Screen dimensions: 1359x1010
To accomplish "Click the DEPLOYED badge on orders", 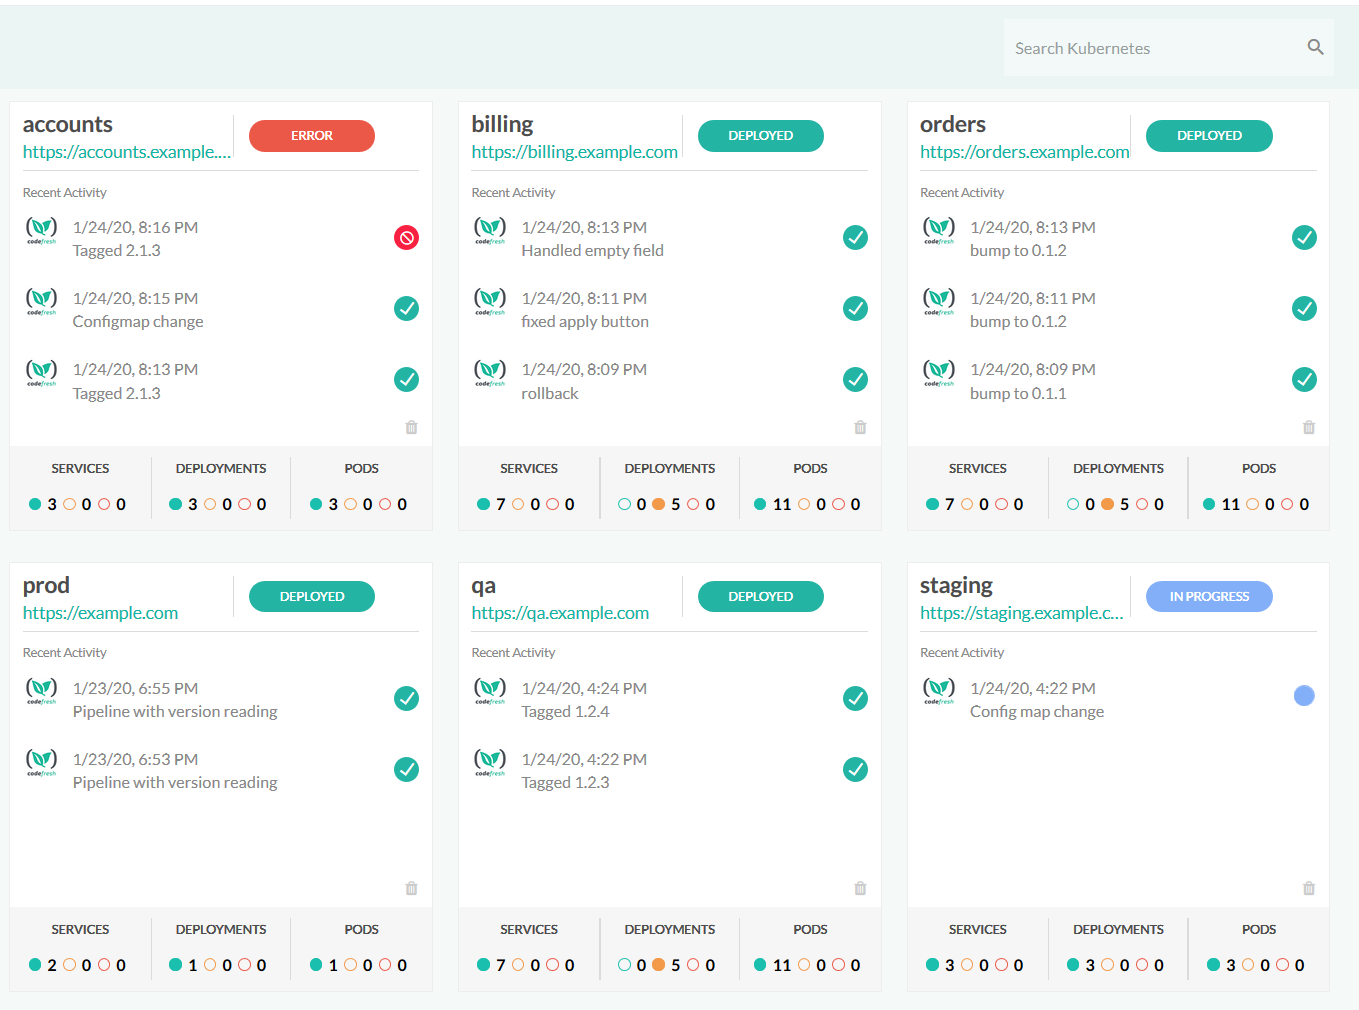I will pos(1209,136).
